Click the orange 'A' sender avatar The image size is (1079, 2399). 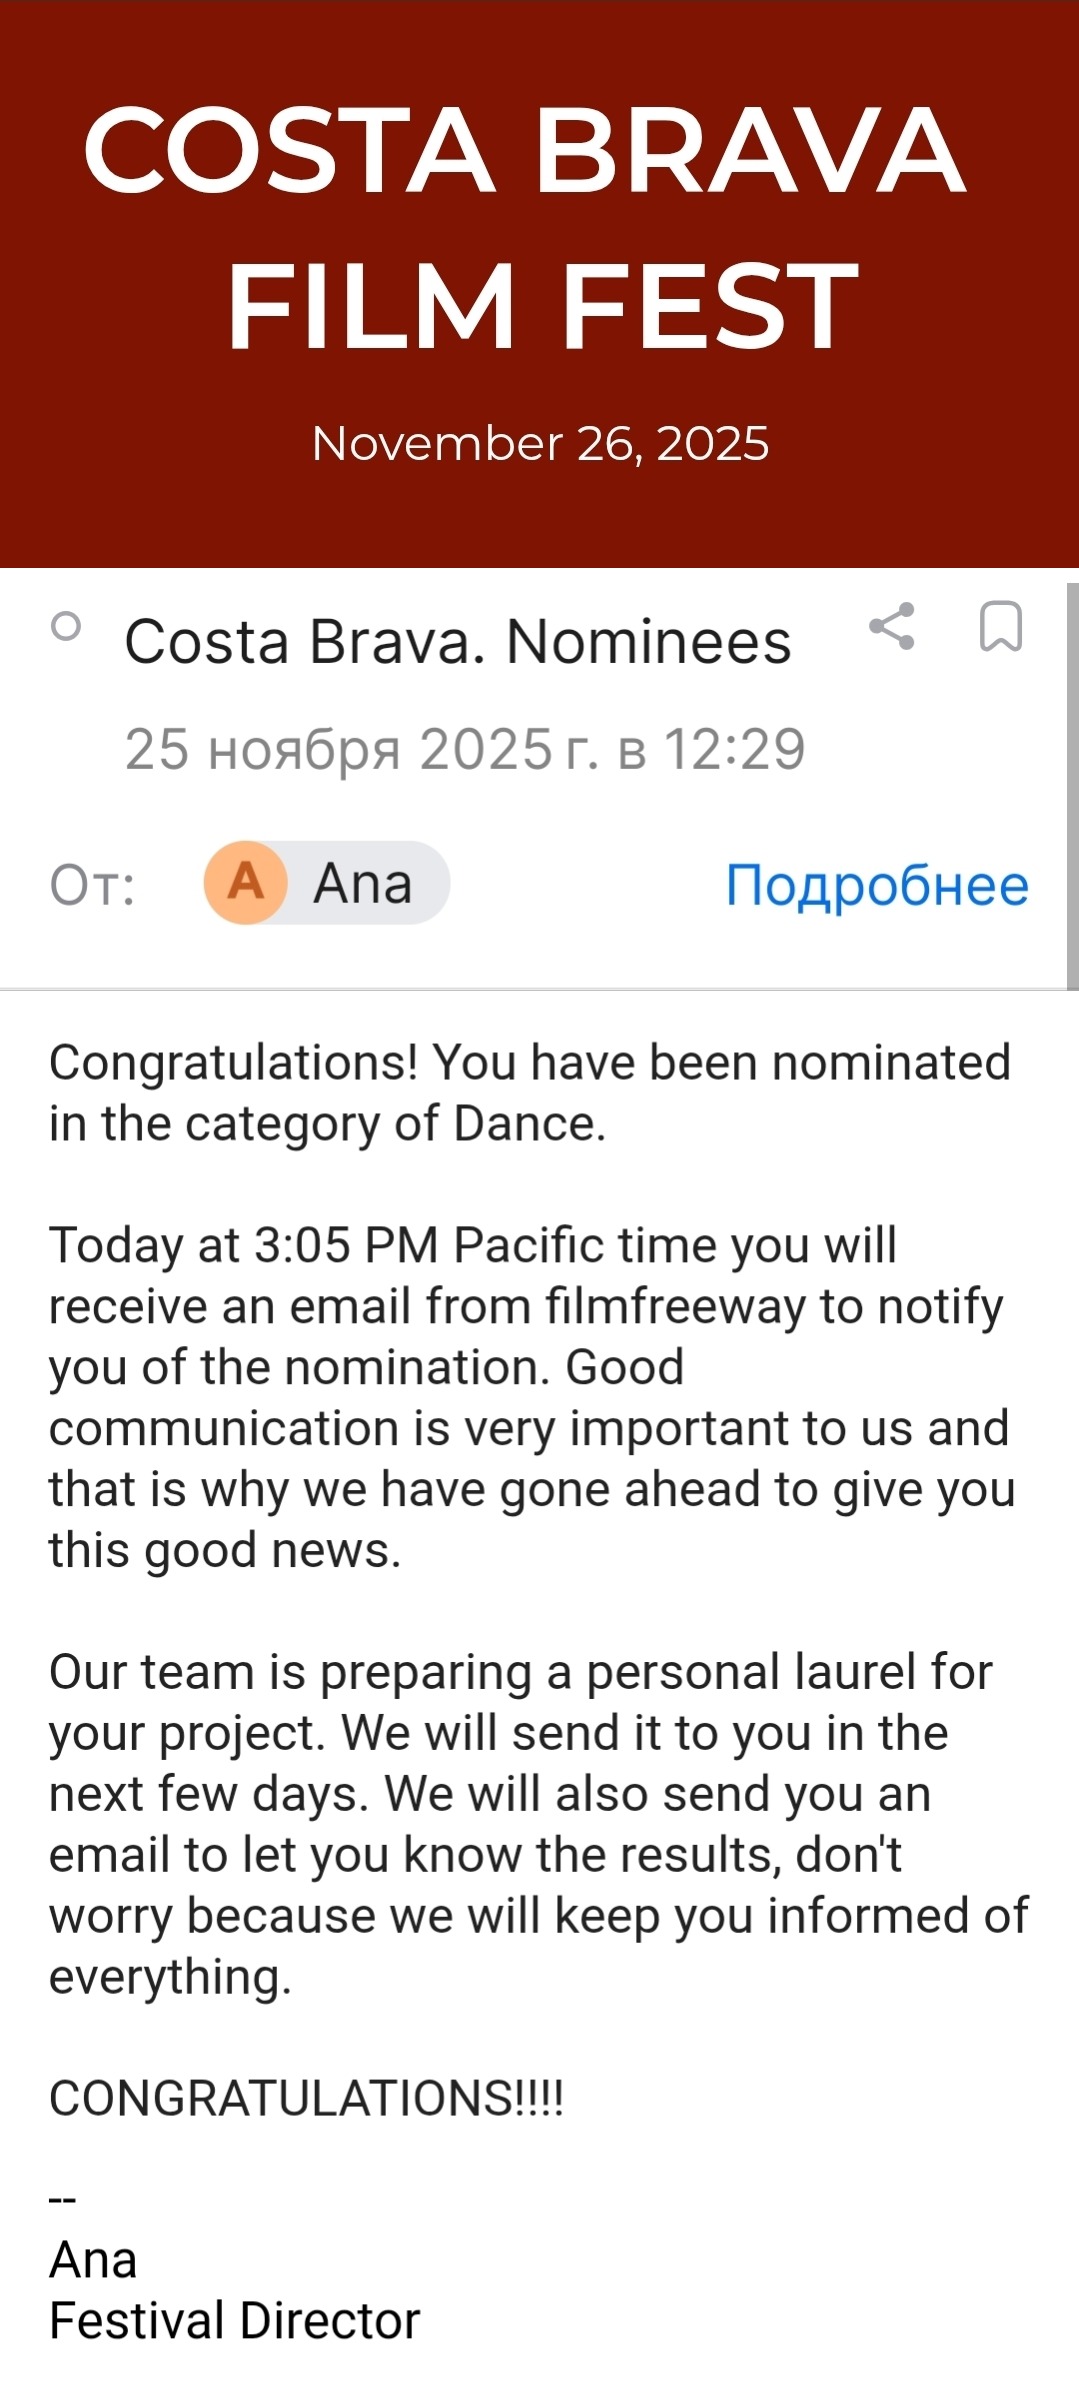coord(246,883)
